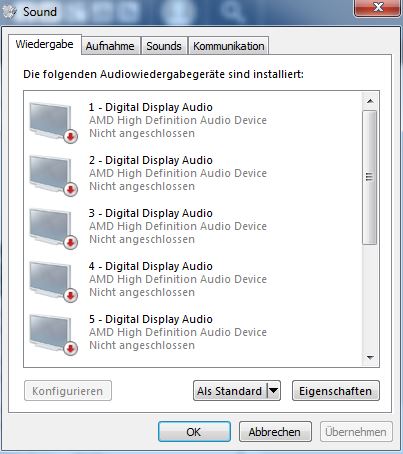Viewport: 403px width, 454px height.
Task: Close the Sound dialog window
Action: [x=377, y=7]
